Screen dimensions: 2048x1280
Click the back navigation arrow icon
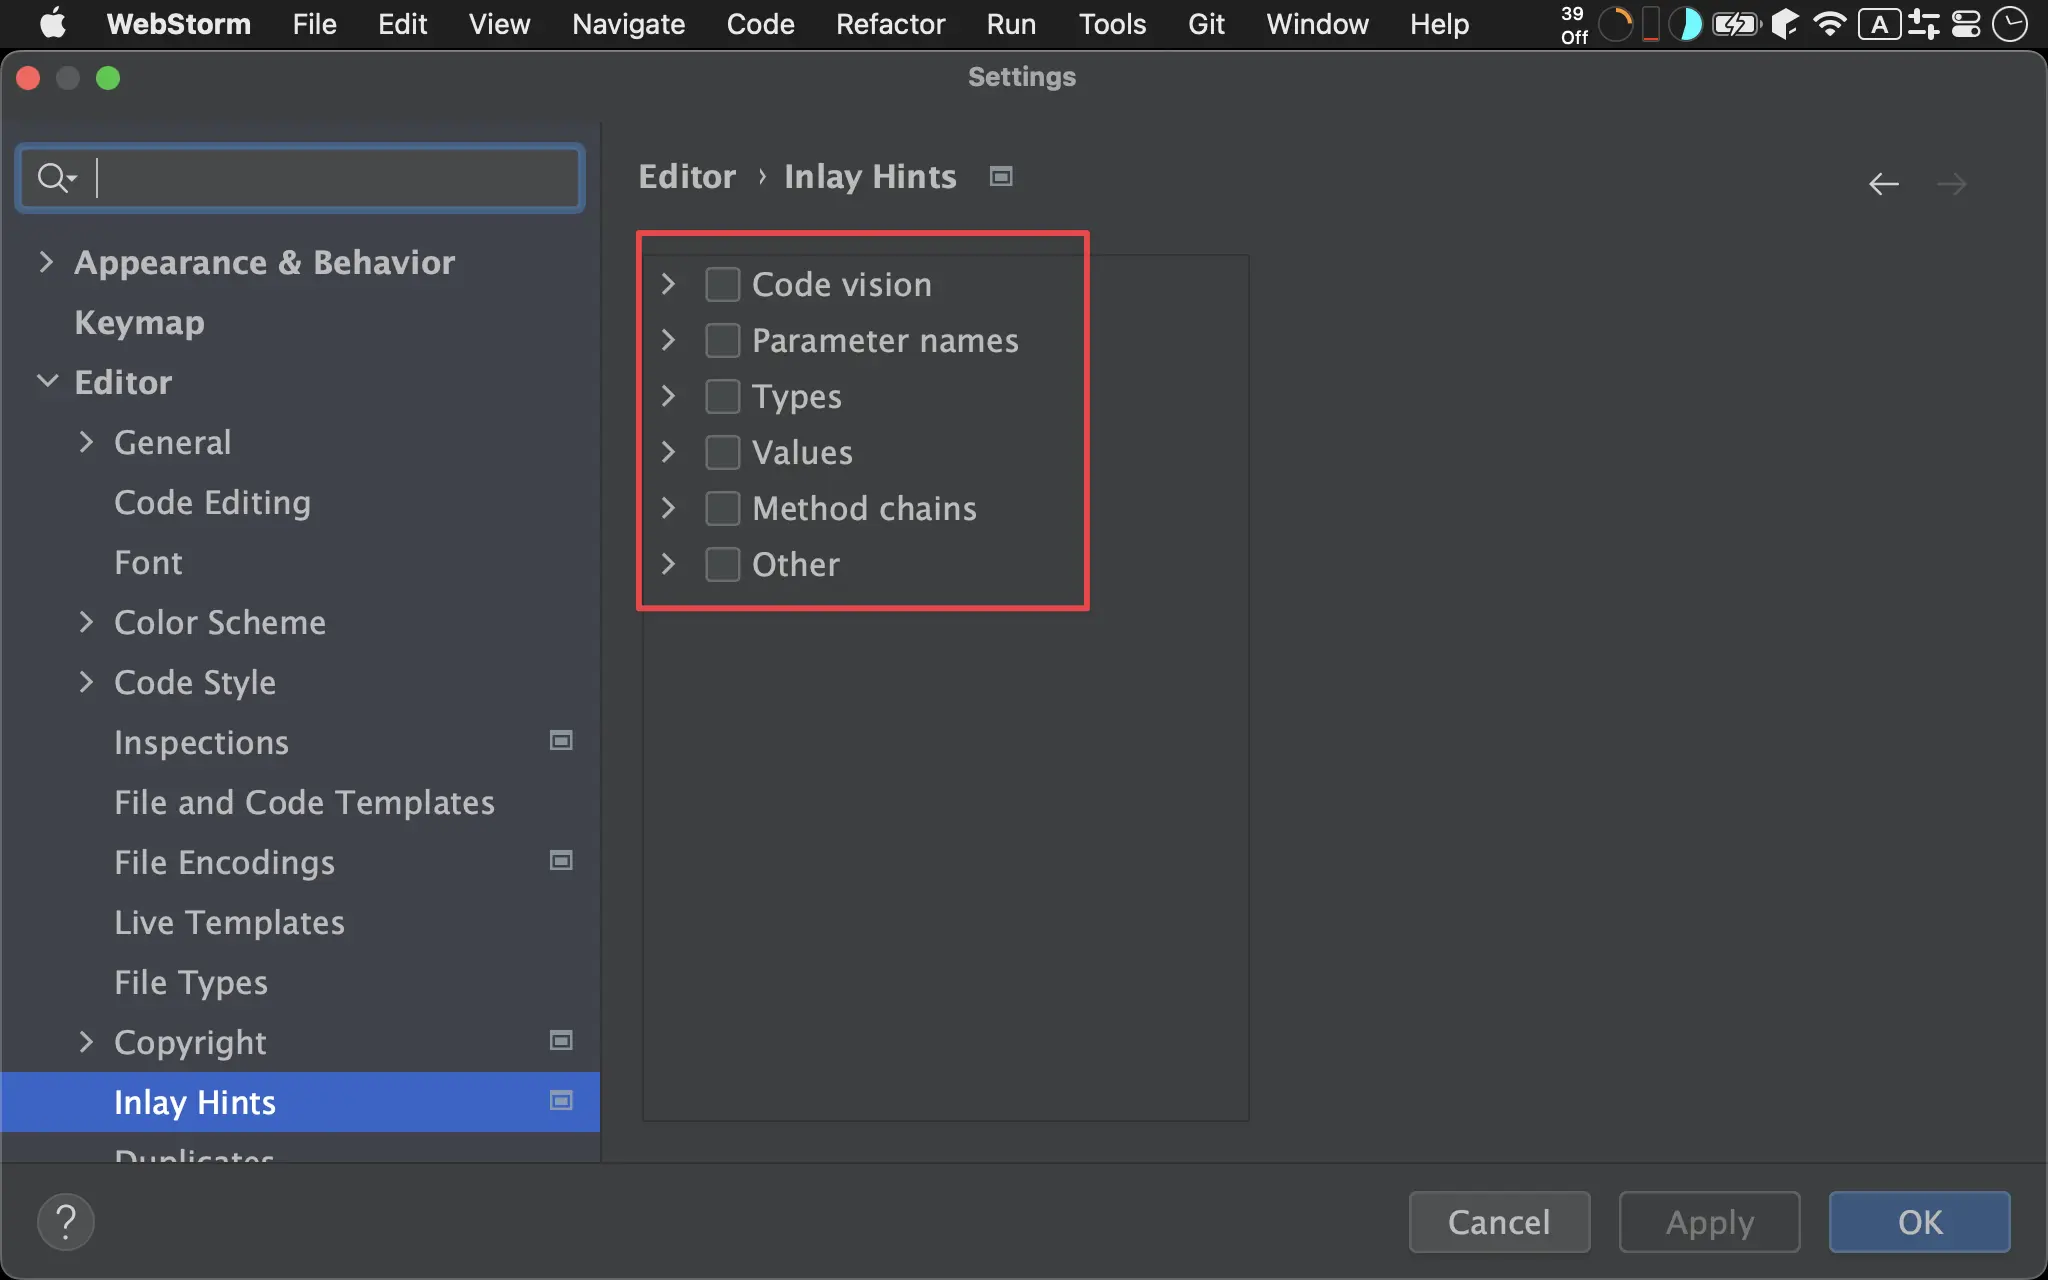(x=1883, y=184)
